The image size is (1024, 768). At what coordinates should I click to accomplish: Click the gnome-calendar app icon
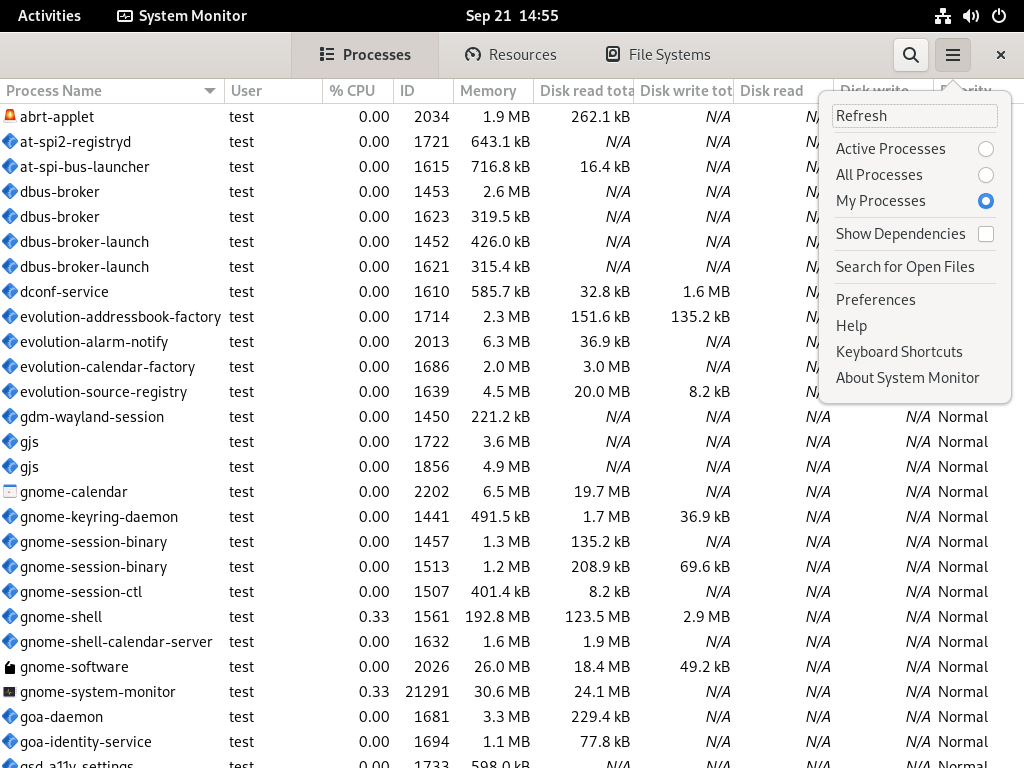pyautogui.click(x=10, y=492)
